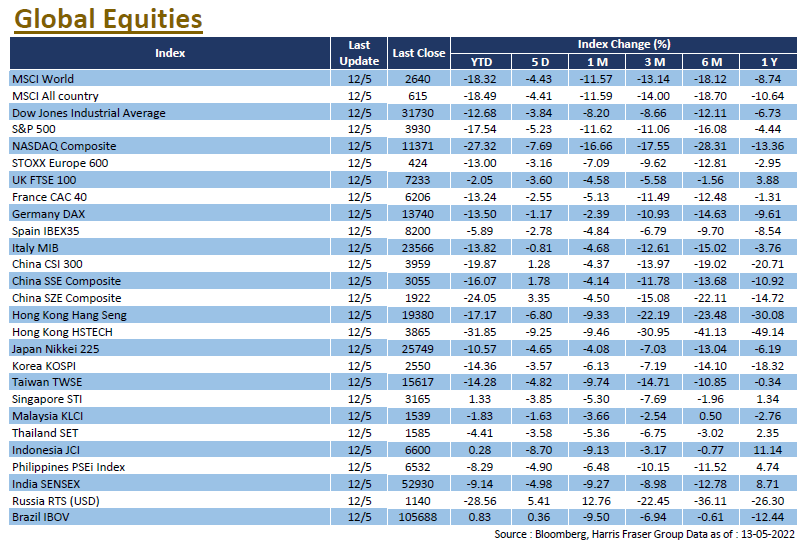Click the China SSE Composite label

point(66,281)
